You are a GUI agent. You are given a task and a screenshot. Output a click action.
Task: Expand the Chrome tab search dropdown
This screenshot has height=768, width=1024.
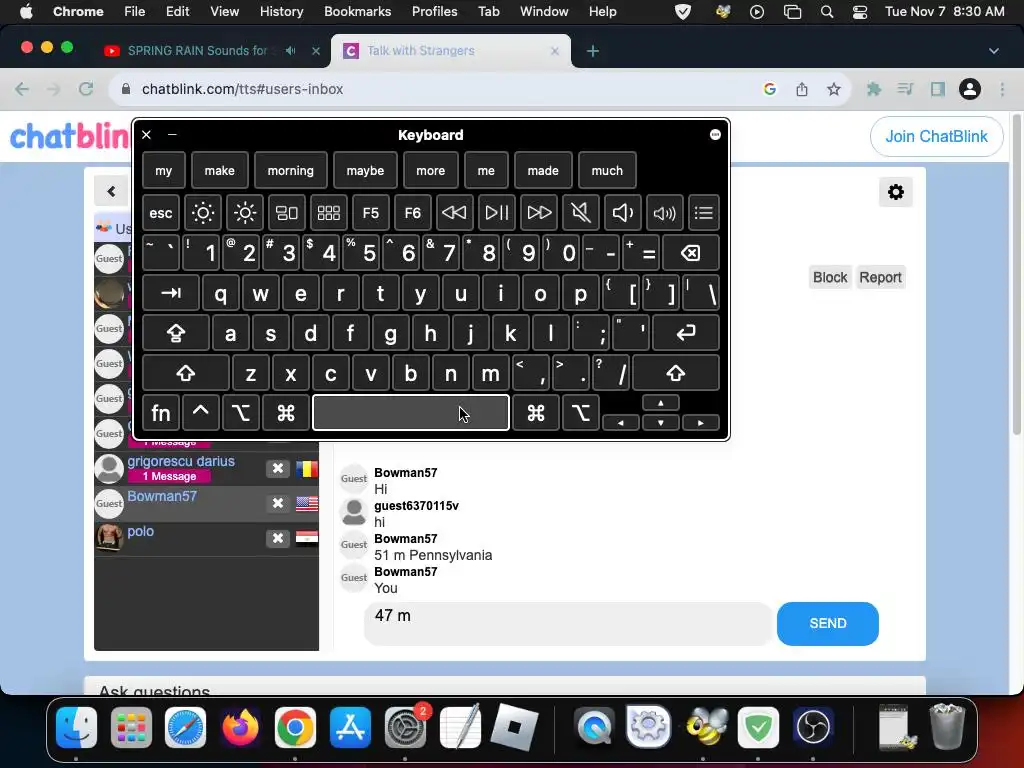(x=993, y=51)
